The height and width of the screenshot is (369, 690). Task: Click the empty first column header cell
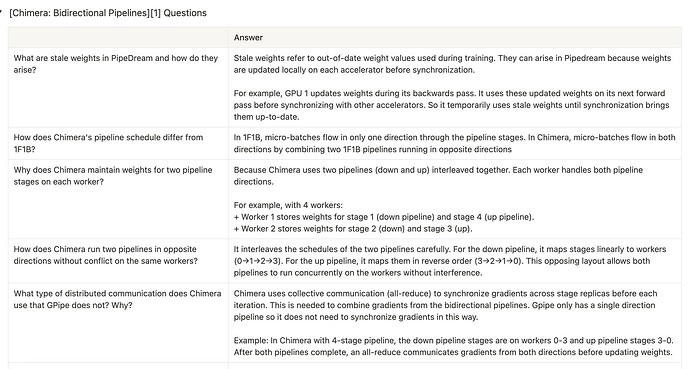tap(118, 37)
